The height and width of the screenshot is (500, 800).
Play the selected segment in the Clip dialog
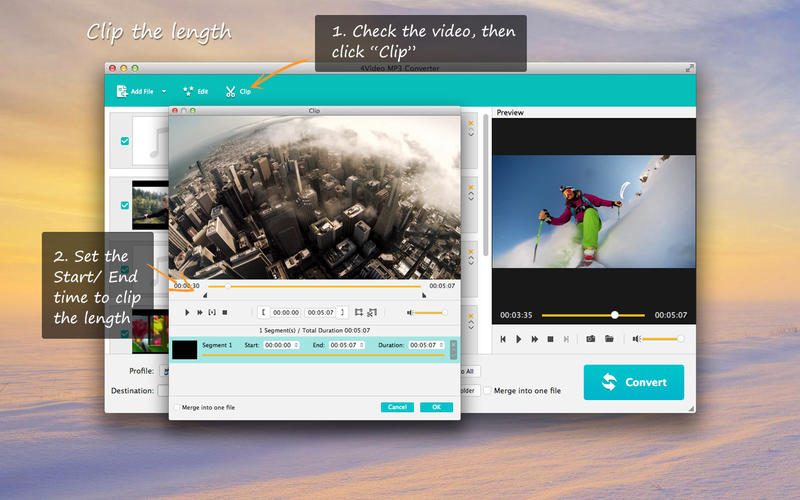click(x=212, y=312)
